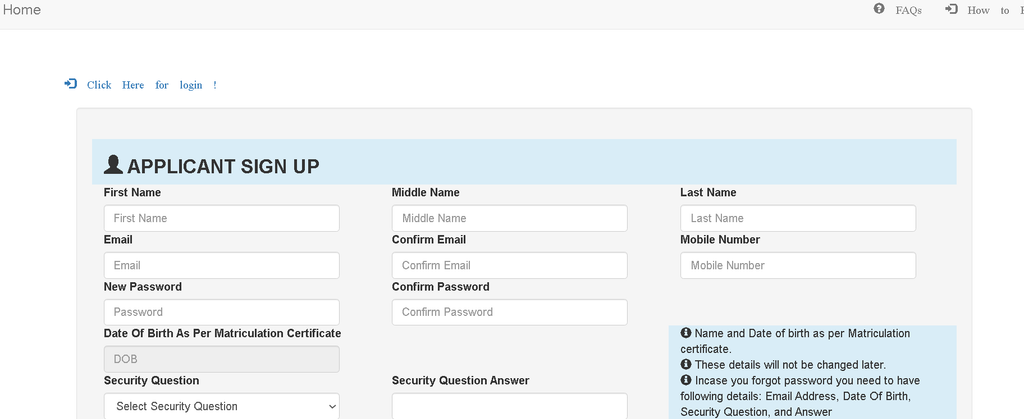Focus the First Name input field
The width and height of the screenshot is (1024, 419).
[221, 218]
